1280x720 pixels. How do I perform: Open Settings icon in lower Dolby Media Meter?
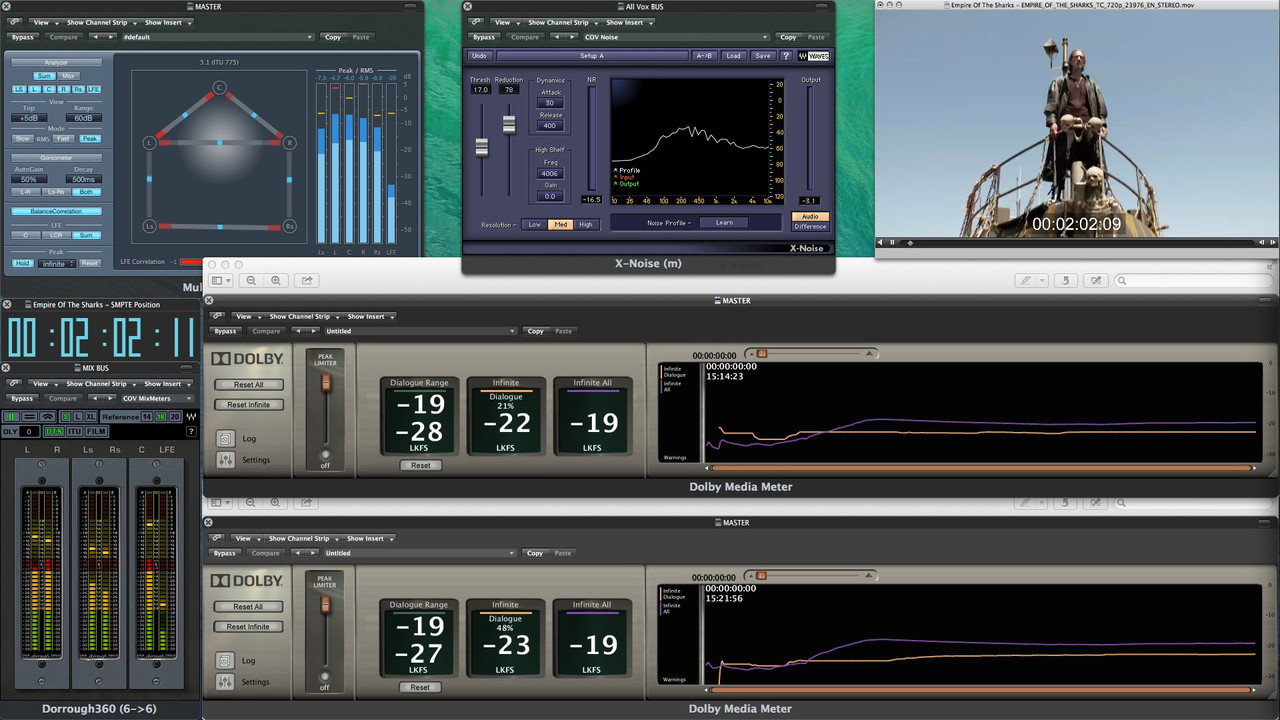click(225, 682)
